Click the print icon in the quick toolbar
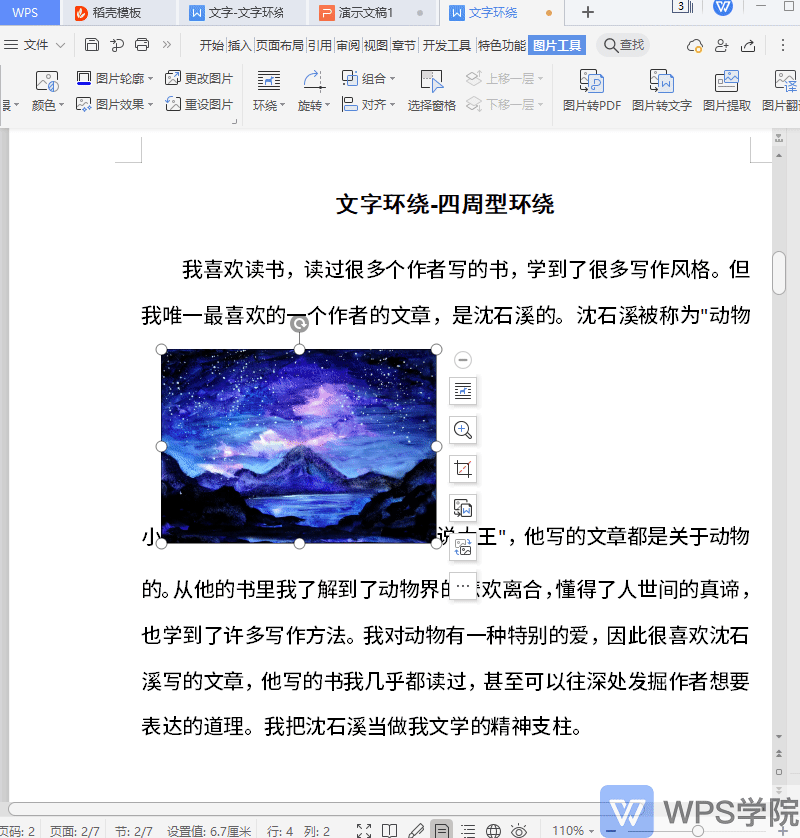 coord(142,45)
